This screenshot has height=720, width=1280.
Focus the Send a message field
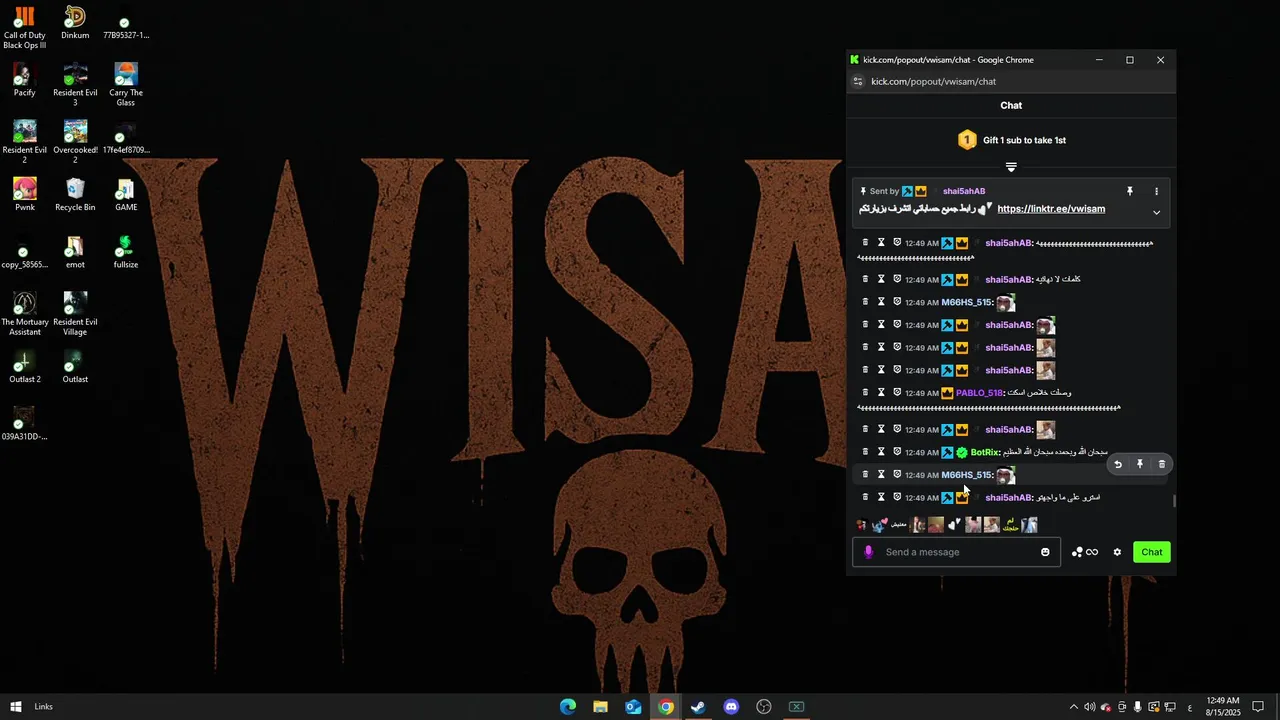[956, 552]
